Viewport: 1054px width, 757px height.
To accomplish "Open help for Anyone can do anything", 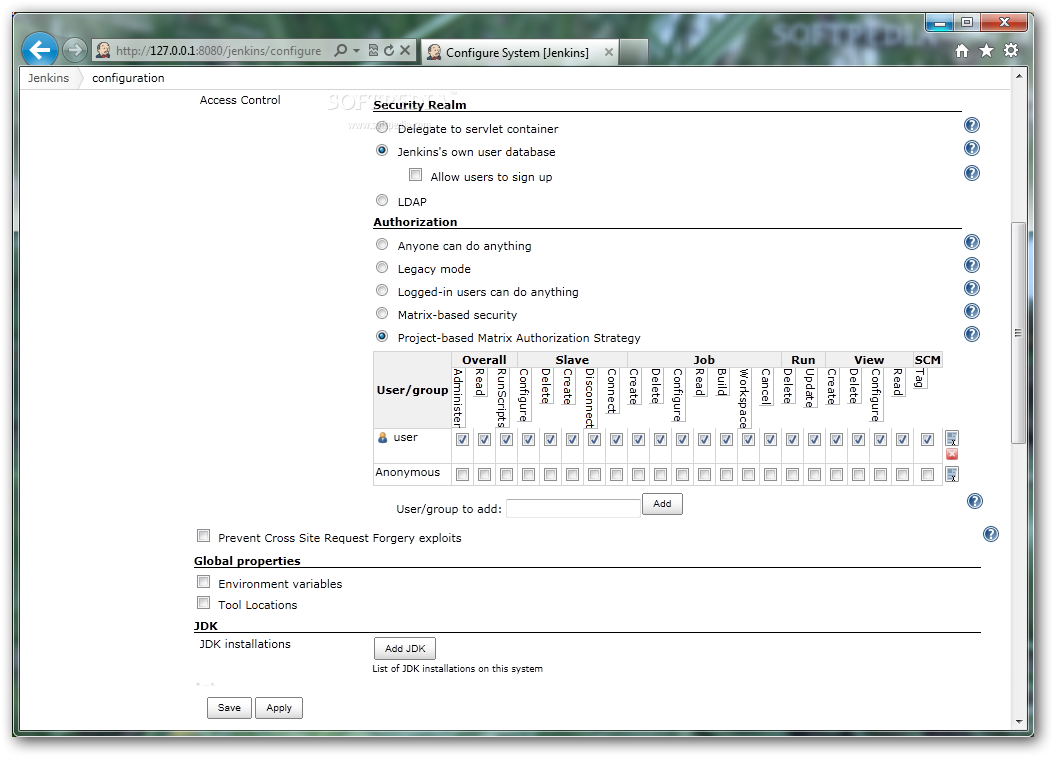I will [971, 242].
